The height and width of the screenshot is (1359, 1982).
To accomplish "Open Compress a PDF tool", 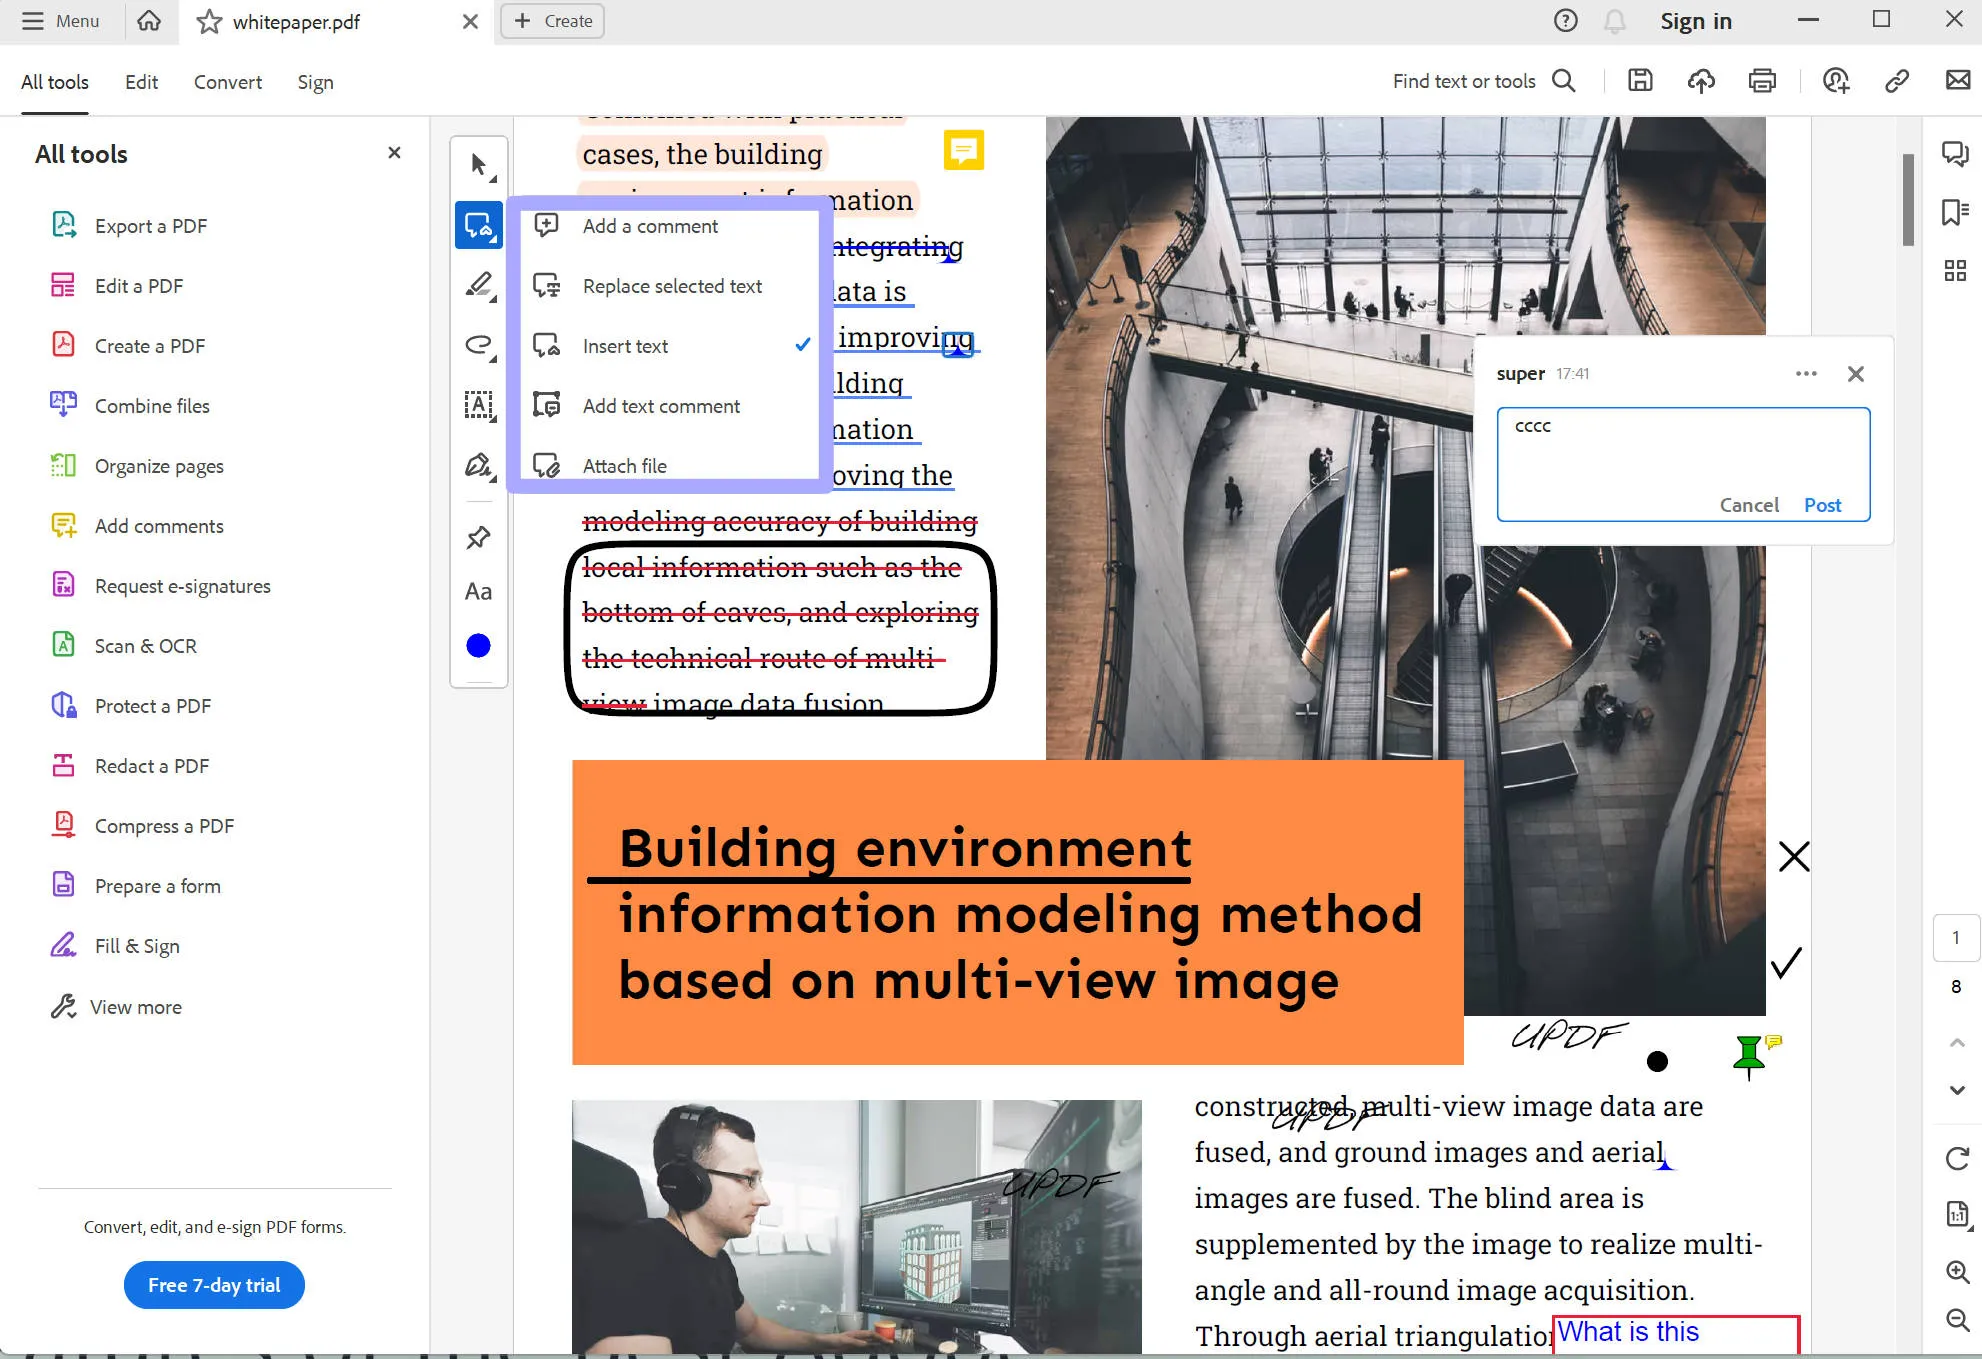I will 142,826.
